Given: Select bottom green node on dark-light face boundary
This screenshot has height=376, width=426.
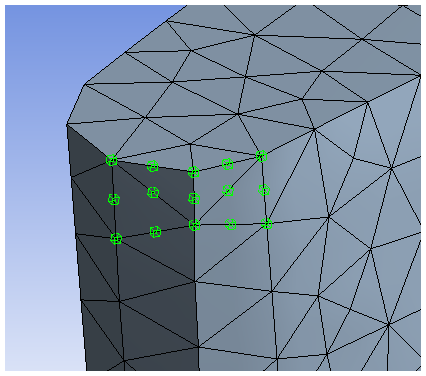Looking at the screenshot, I should click(195, 225).
